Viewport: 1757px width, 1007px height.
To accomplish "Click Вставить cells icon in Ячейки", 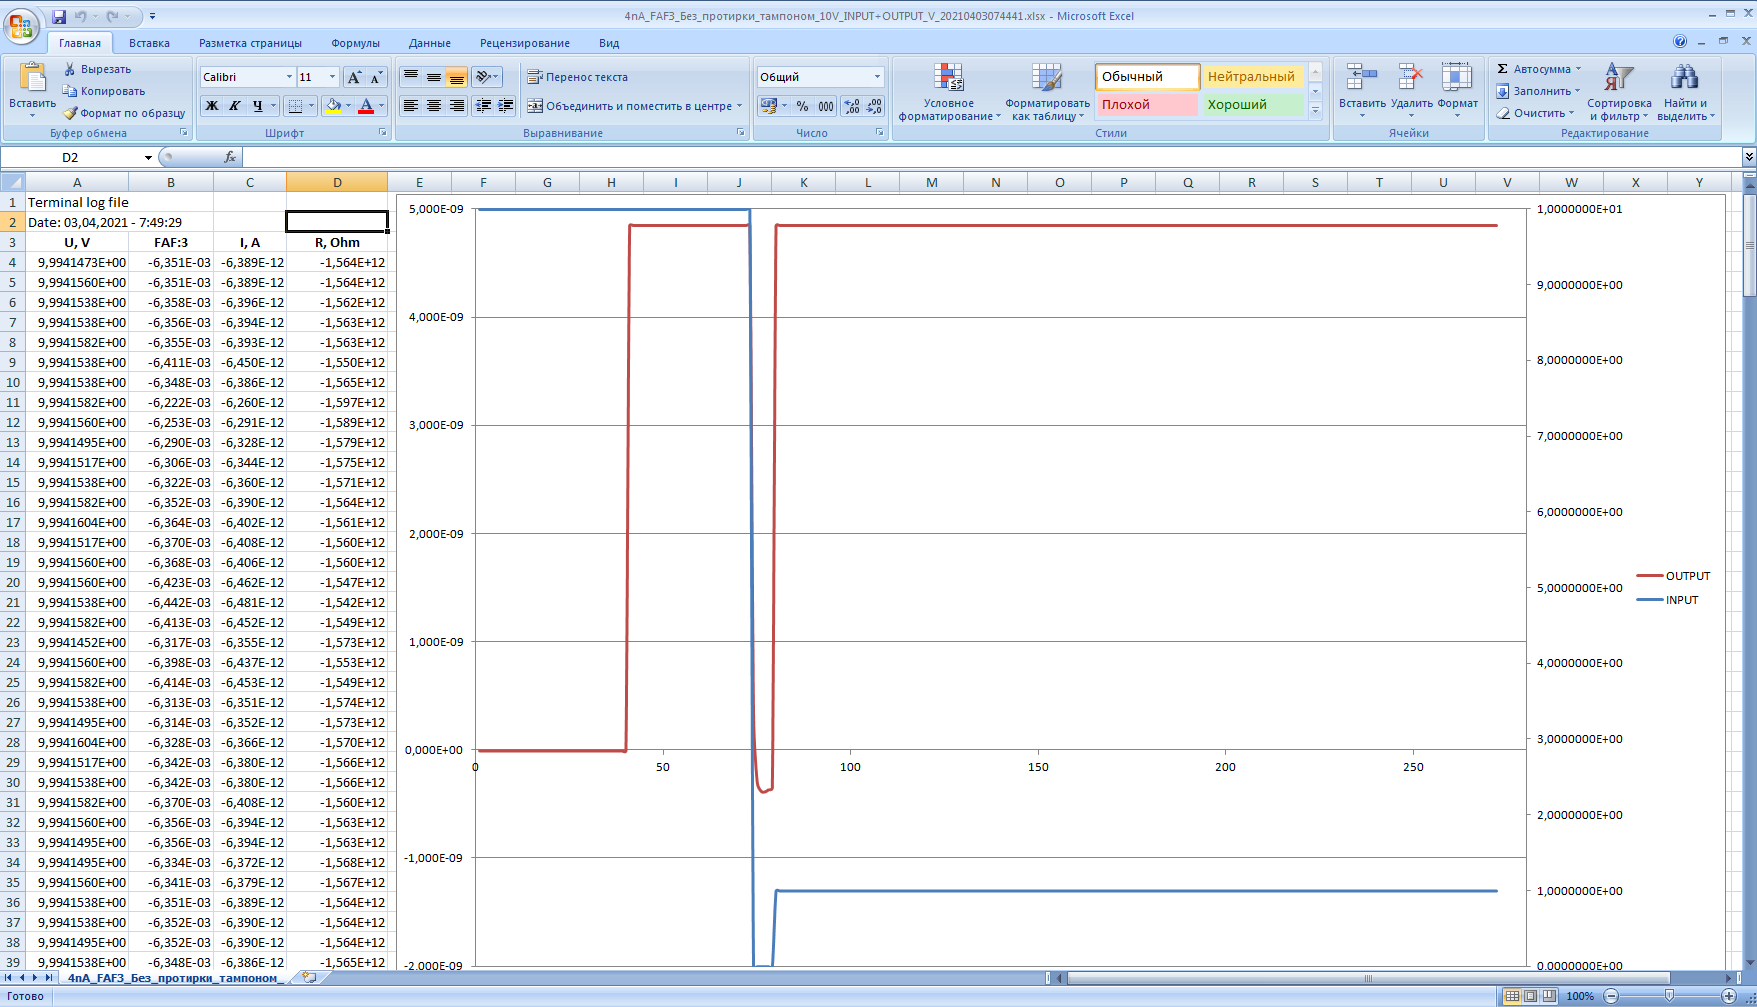I will (1362, 77).
